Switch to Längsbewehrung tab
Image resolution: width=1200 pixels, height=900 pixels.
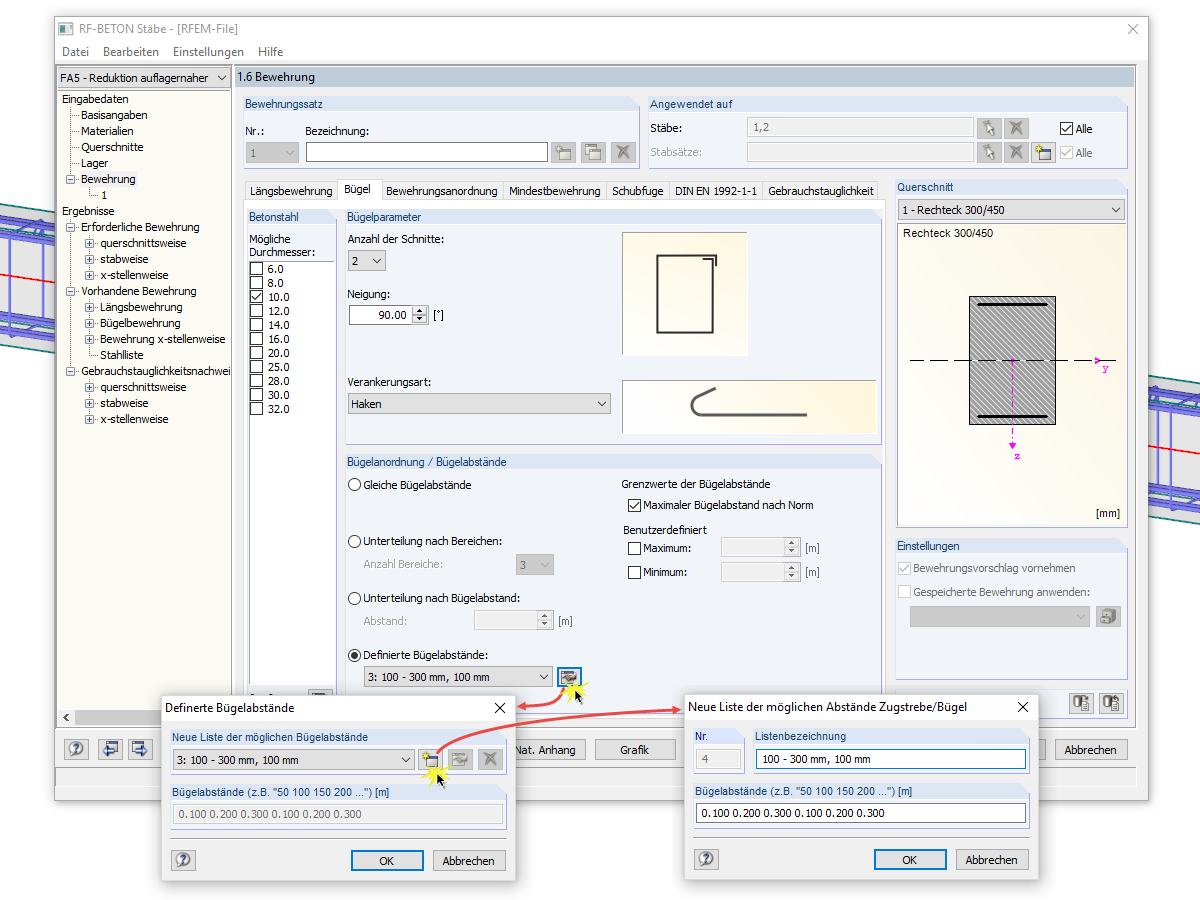(x=291, y=191)
